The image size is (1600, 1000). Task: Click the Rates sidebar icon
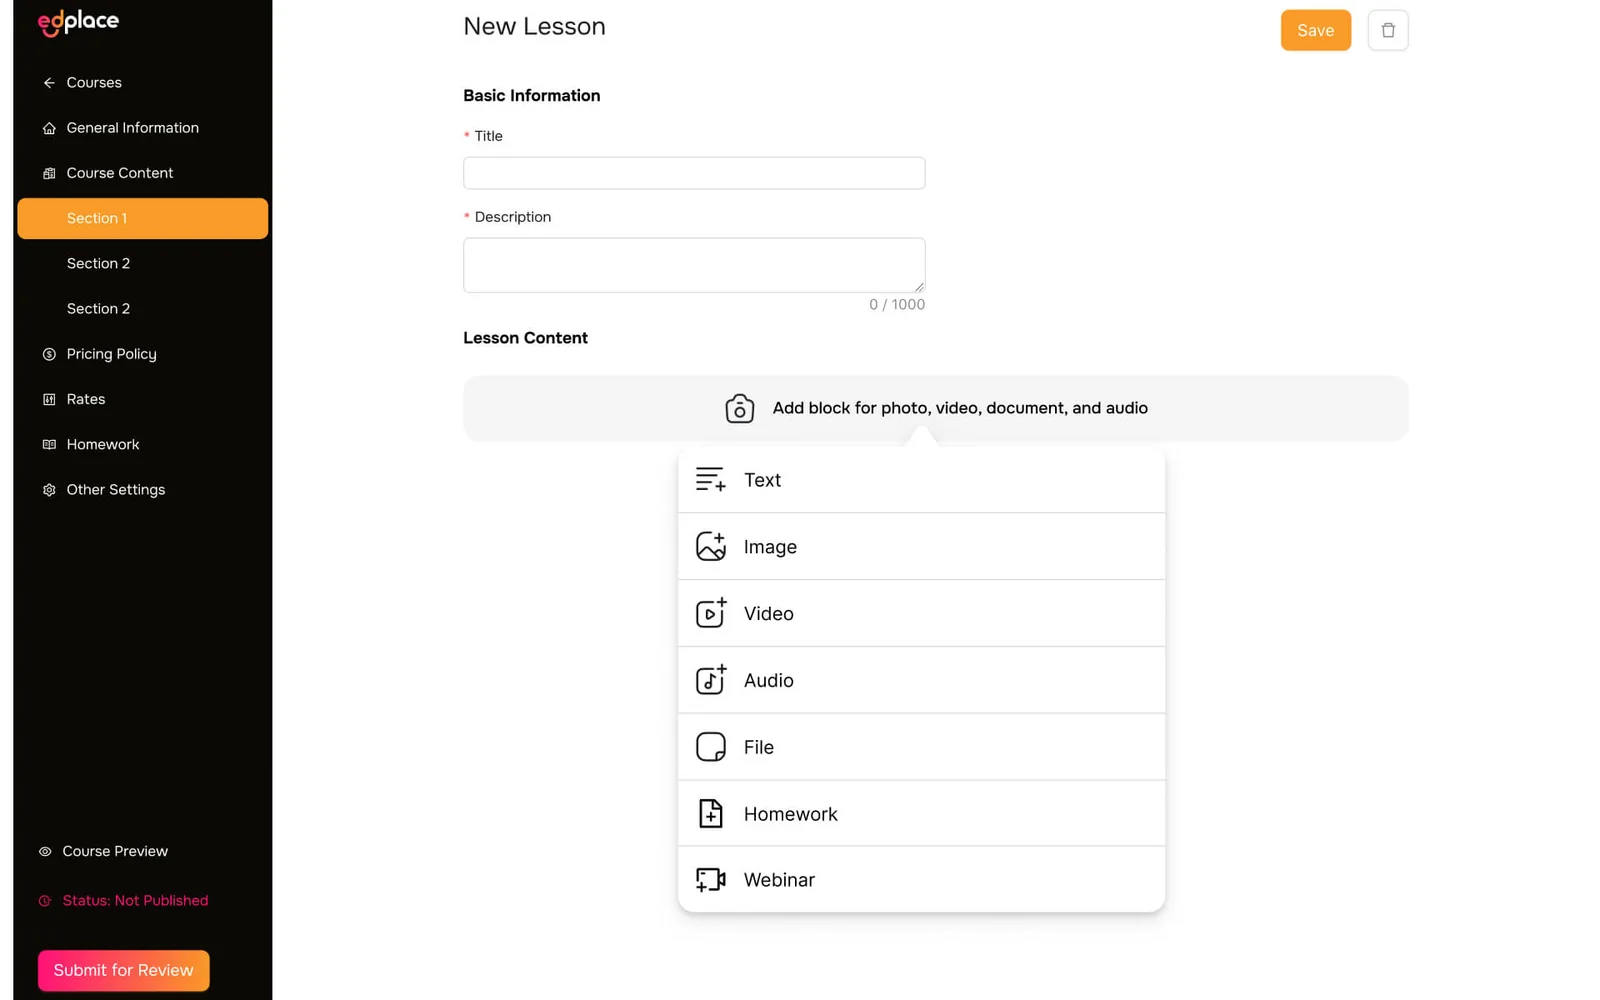[x=49, y=399]
